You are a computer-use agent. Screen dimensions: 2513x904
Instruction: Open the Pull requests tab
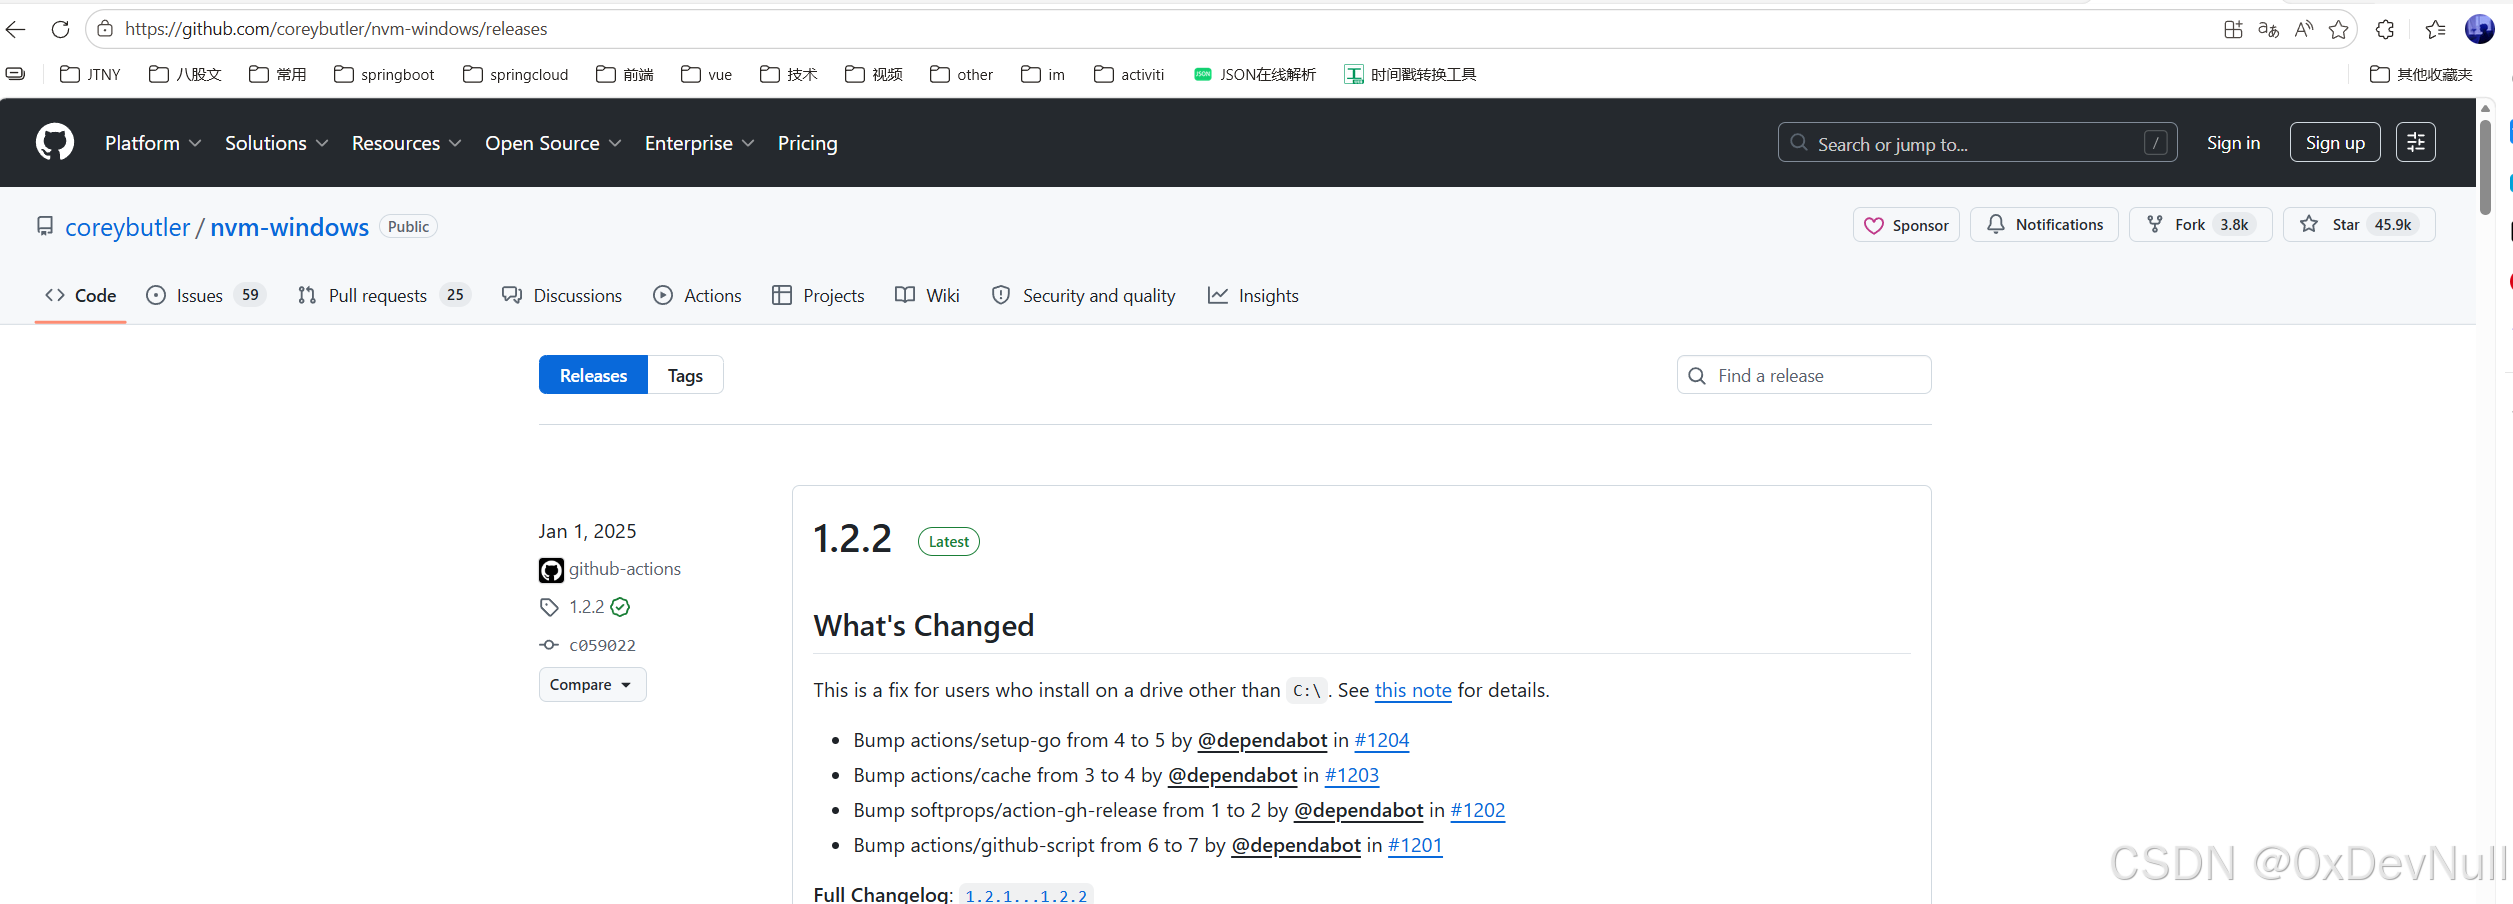pos(383,295)
